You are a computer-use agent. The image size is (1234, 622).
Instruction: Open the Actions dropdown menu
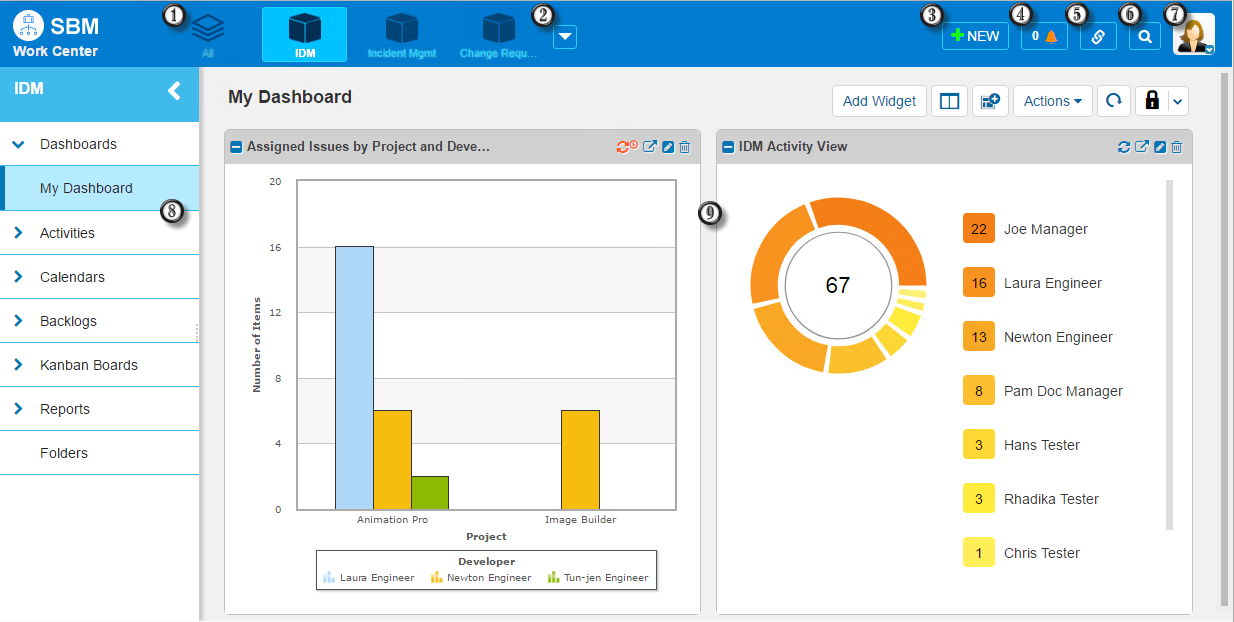(x=1054, y=101)
